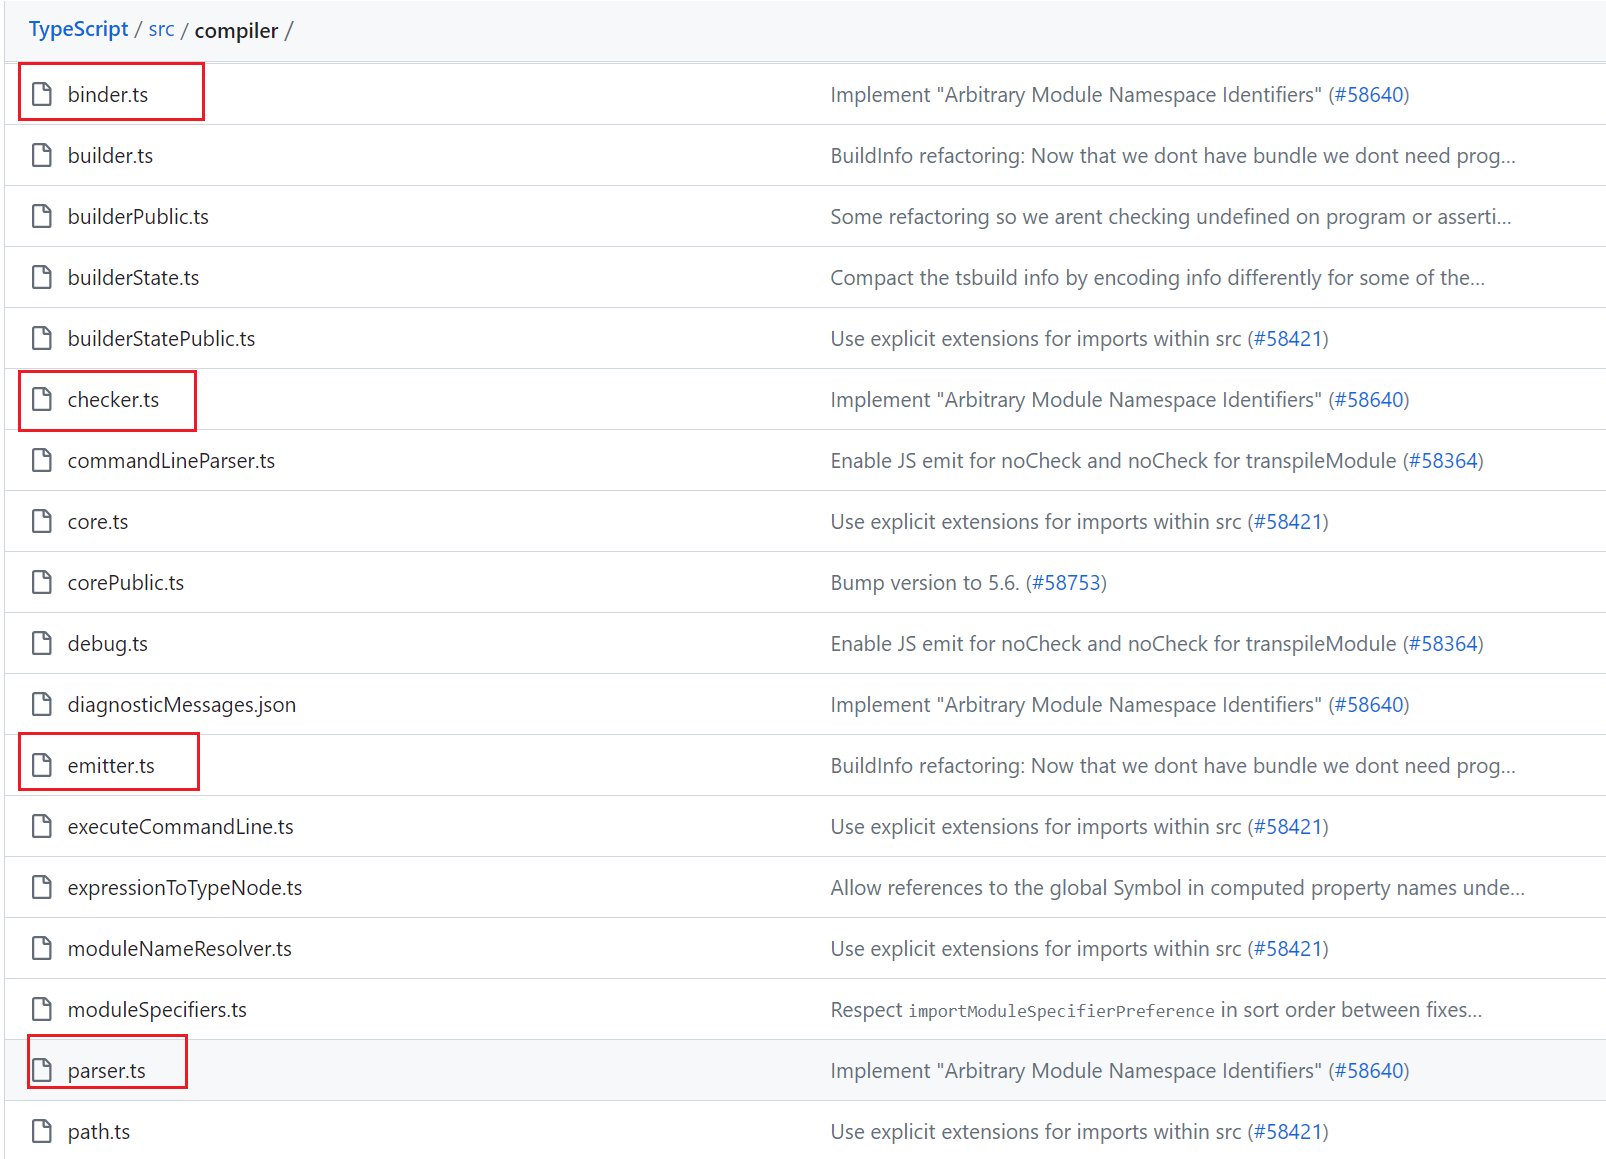Open BuildInfo refactoring commit in emitter.ts row
1606x1159 pixels.
[1173, 765]
